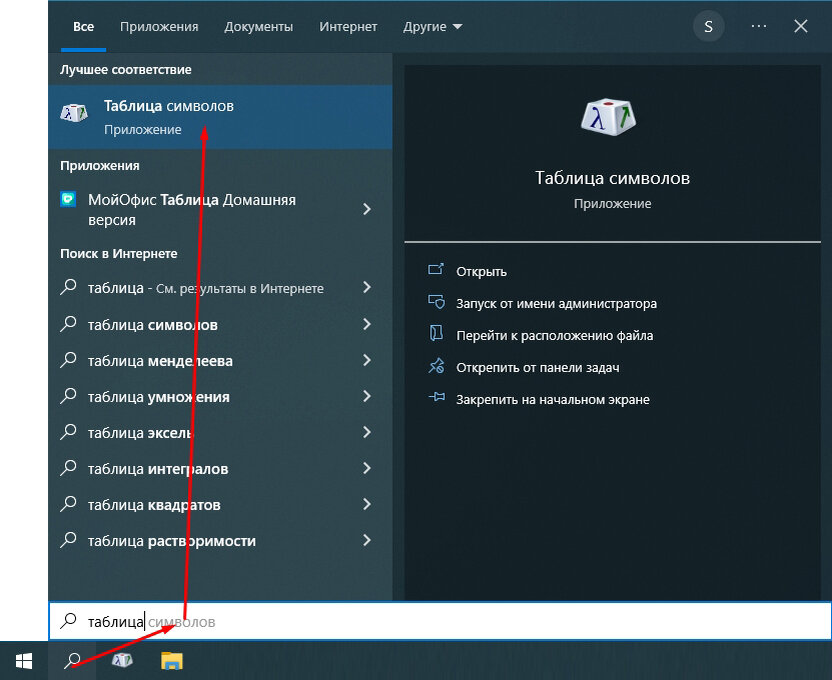
Task: Expand chevron next to таблица символов suggestion
Action: (x=367, y=324)
